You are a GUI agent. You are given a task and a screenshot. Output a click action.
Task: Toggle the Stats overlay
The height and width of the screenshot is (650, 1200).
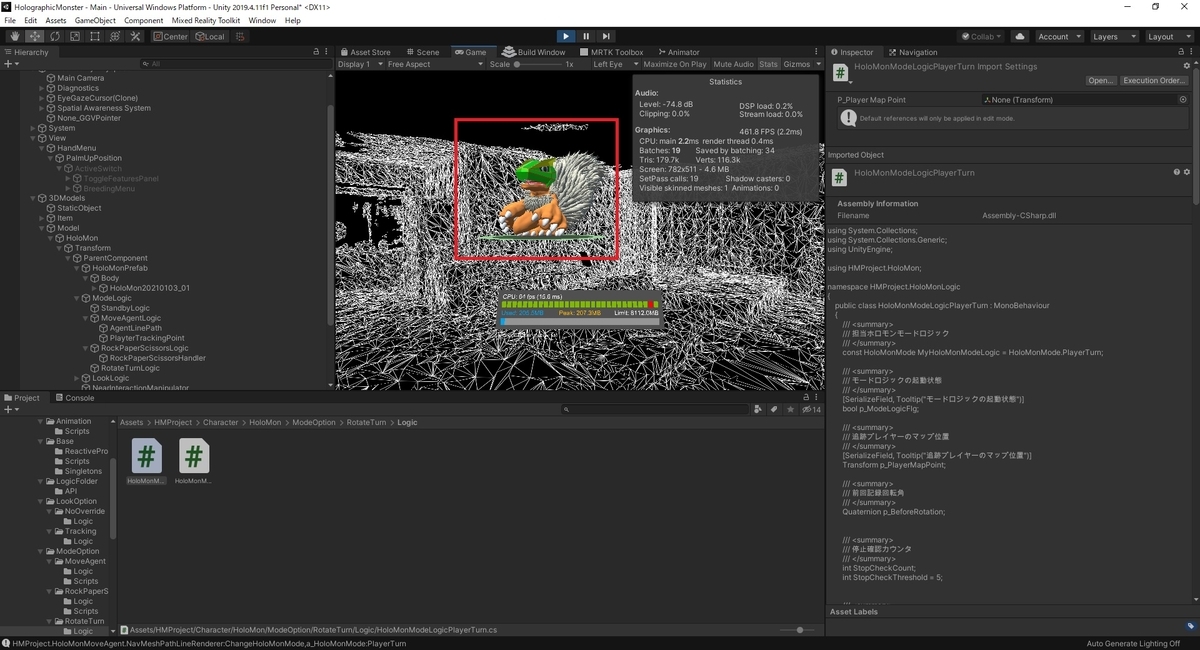click(768, 64)
